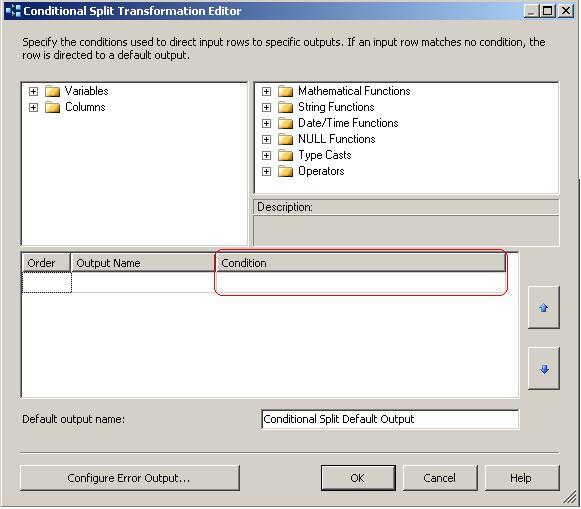
Task: Maximize the editor window
Action: (x=548, y=11)
